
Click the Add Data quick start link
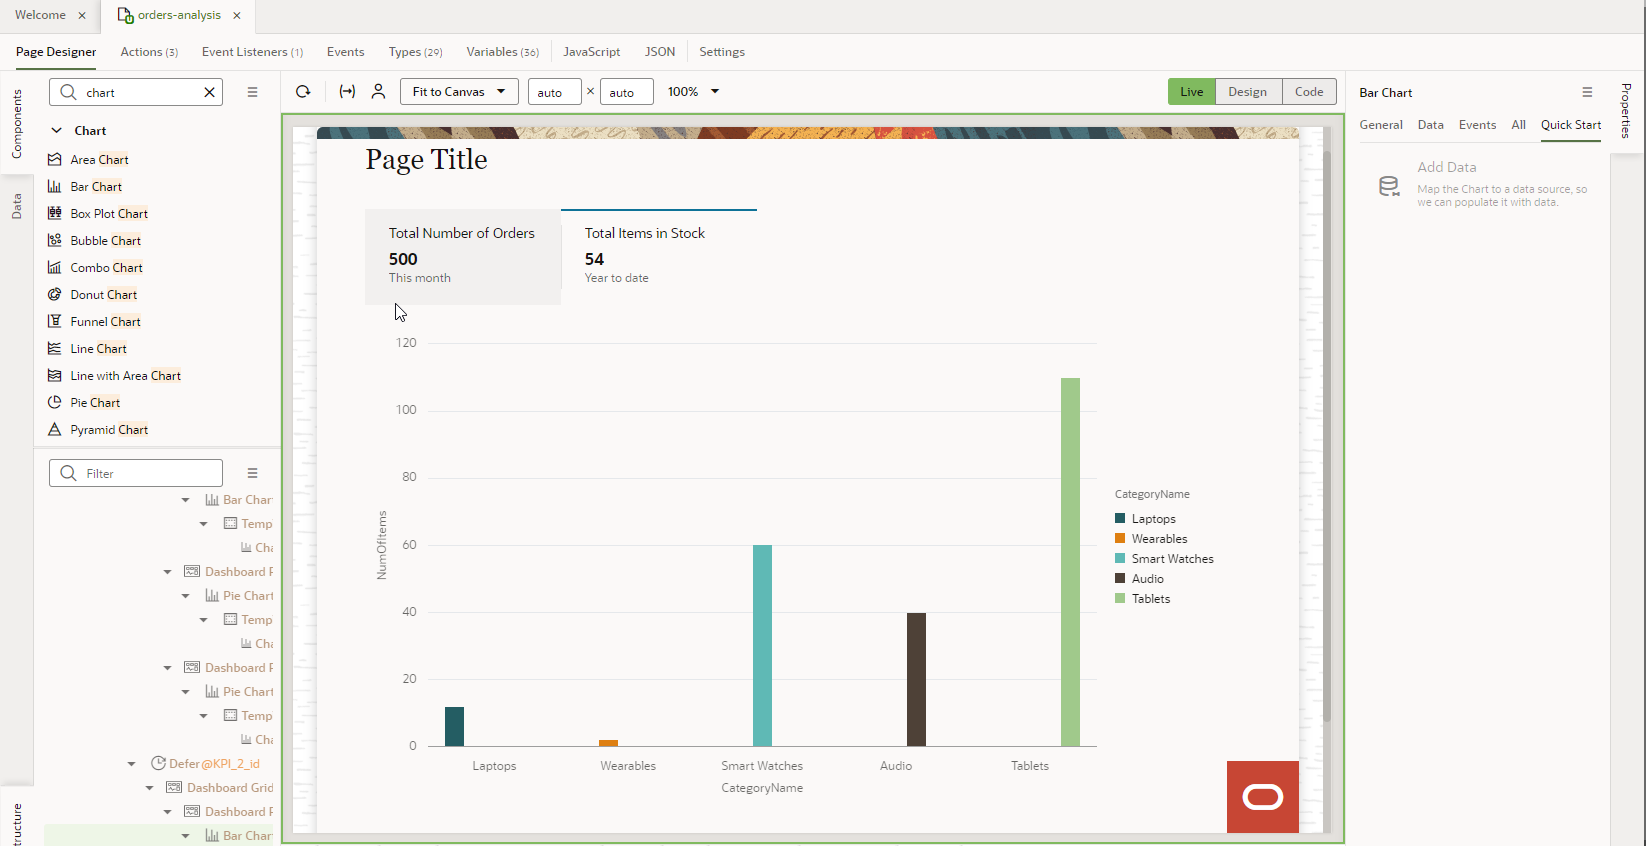1446,167
